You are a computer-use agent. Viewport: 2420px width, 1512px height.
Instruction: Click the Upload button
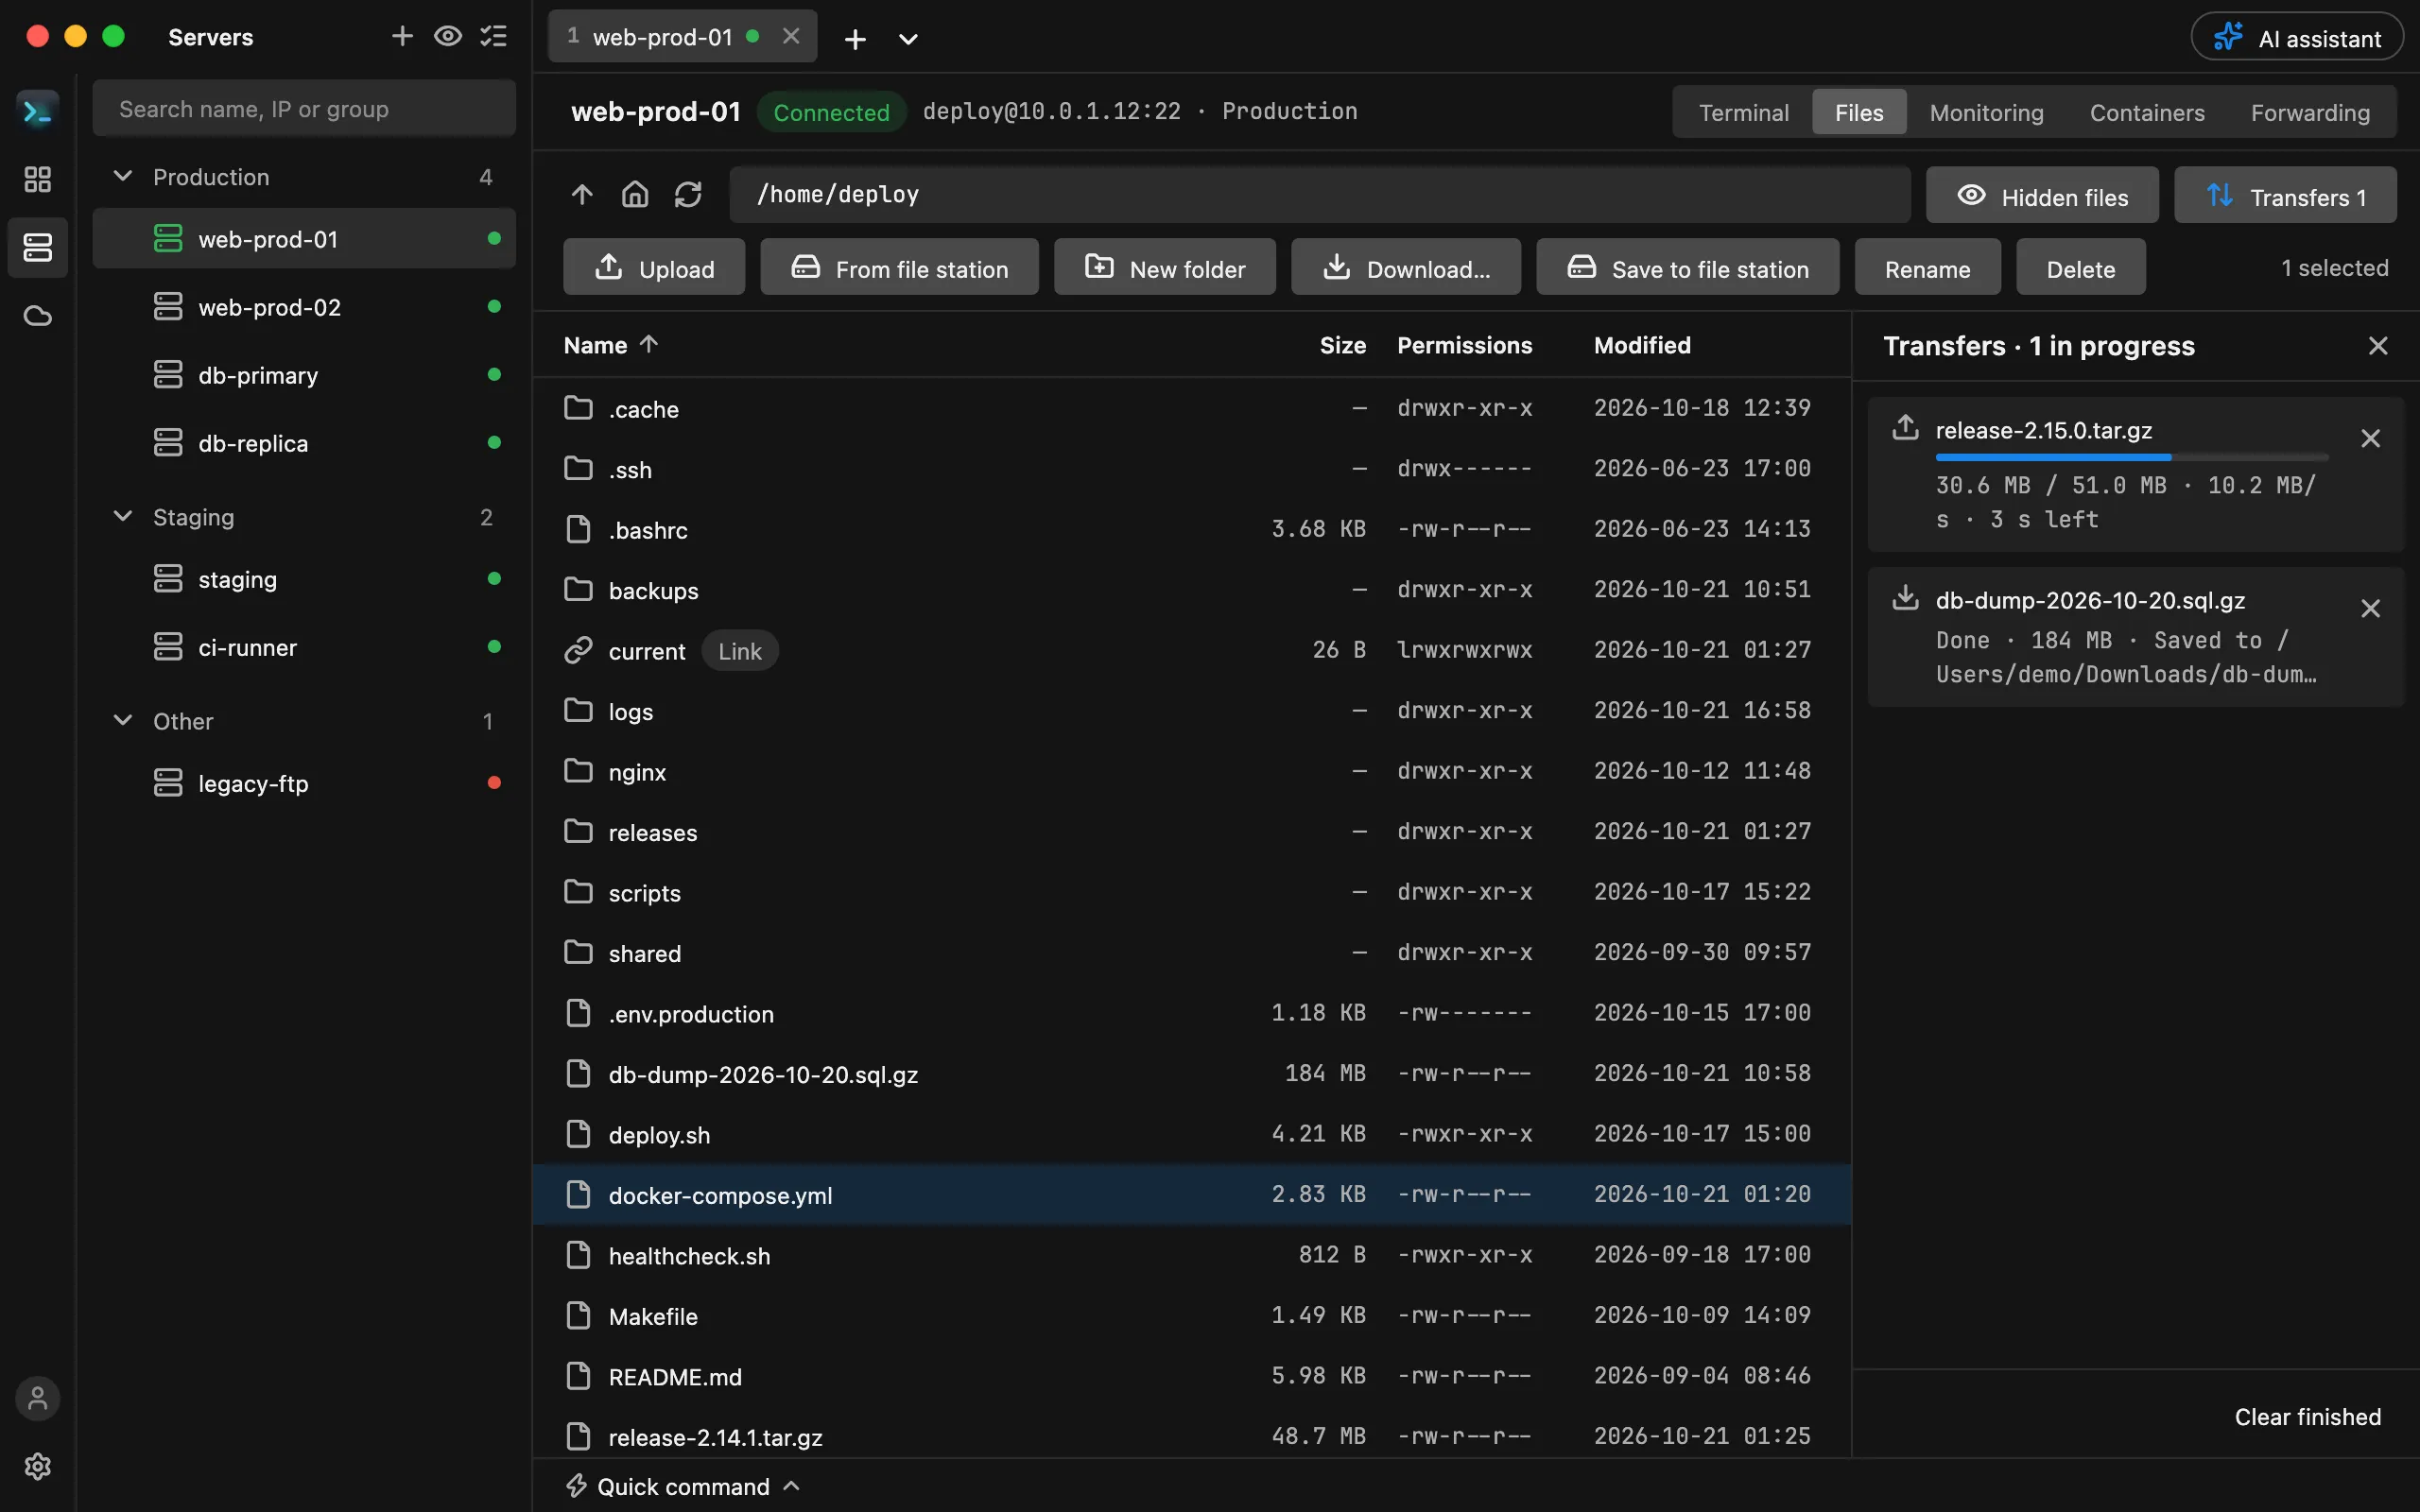[x=654, y=267]
